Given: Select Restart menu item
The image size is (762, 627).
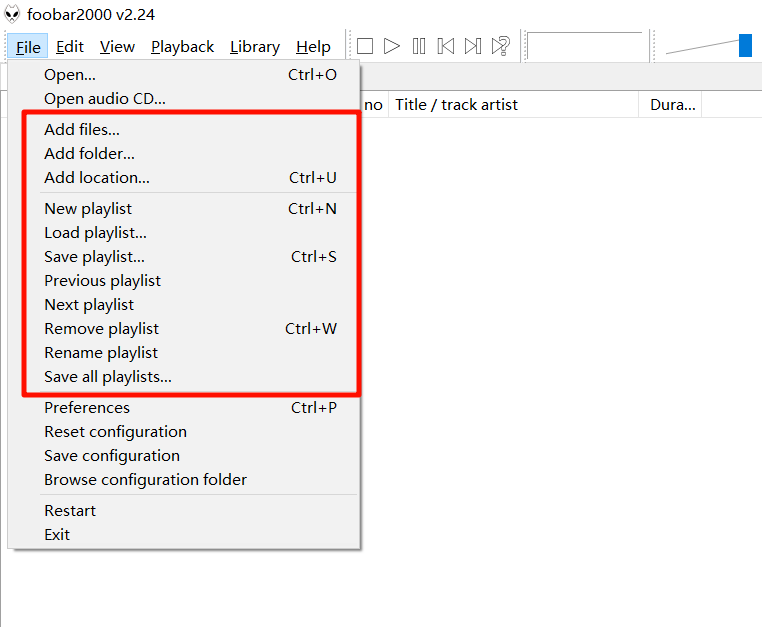Looking at the screenshot, I should pos(184,511).
